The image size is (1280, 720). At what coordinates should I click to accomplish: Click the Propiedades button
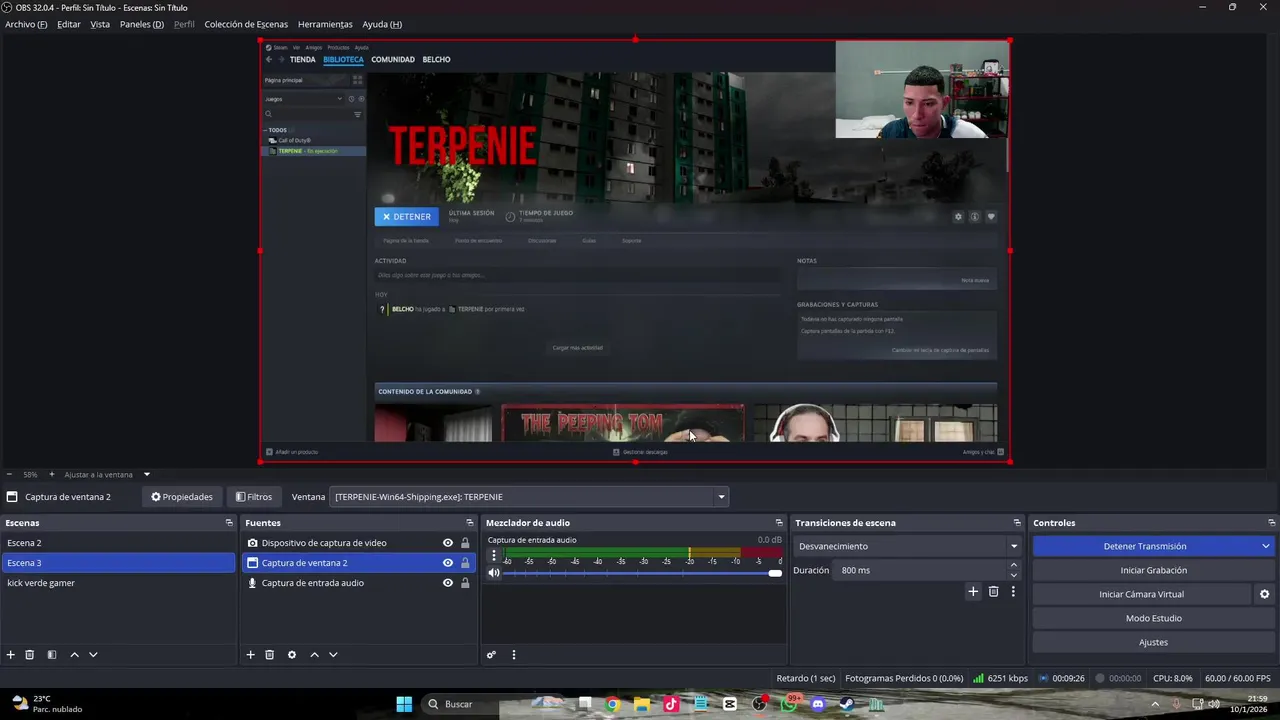pyautogui.click(x=182, y=497)
